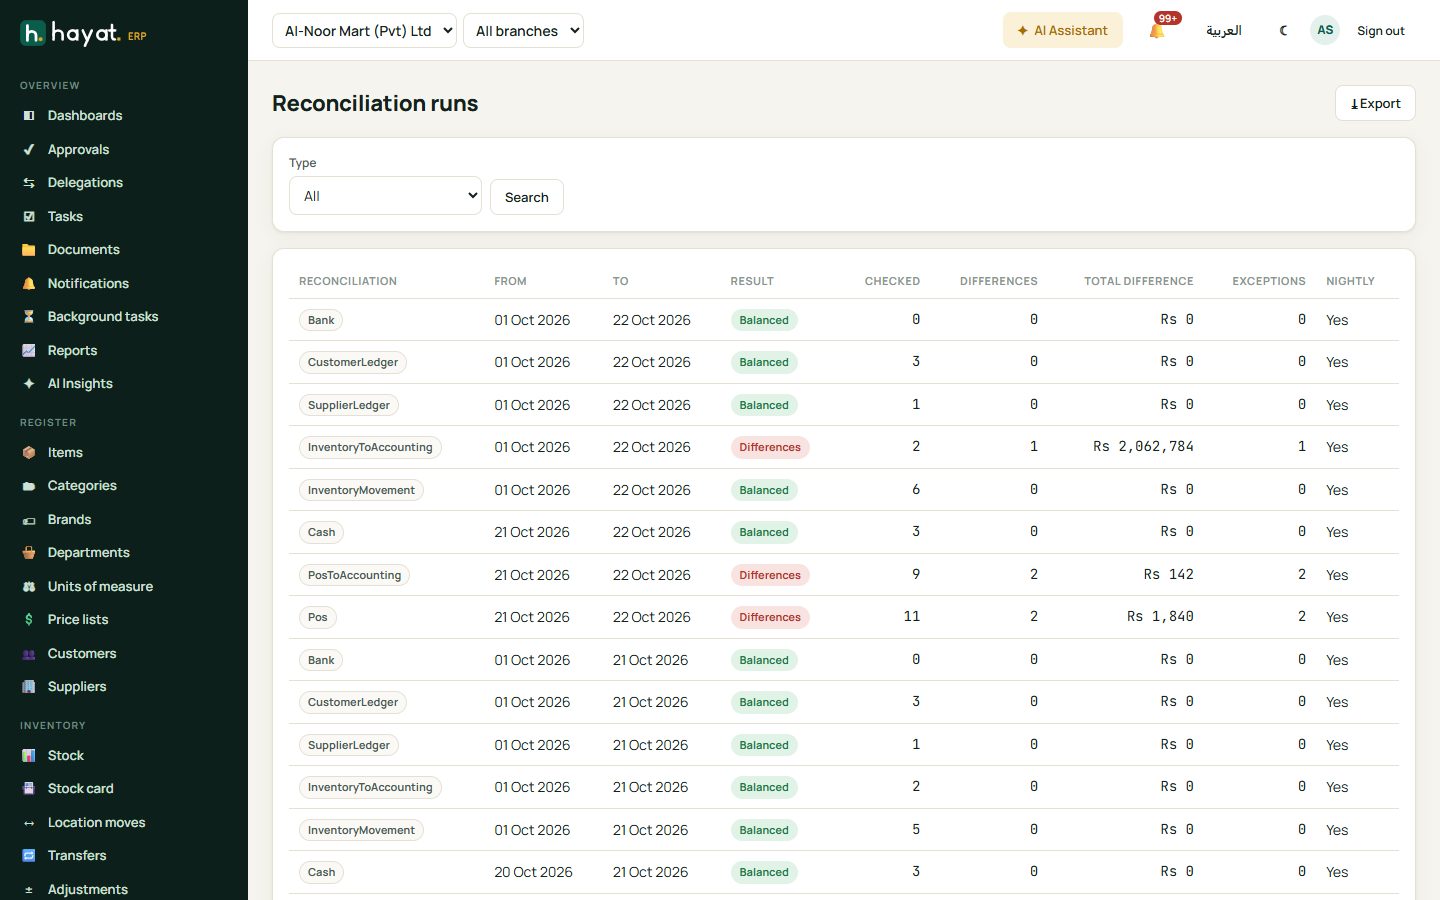This screenshot has width=1440, height=900.
Task: Go to Categories in the sidebar
Action: pos(82,486)
